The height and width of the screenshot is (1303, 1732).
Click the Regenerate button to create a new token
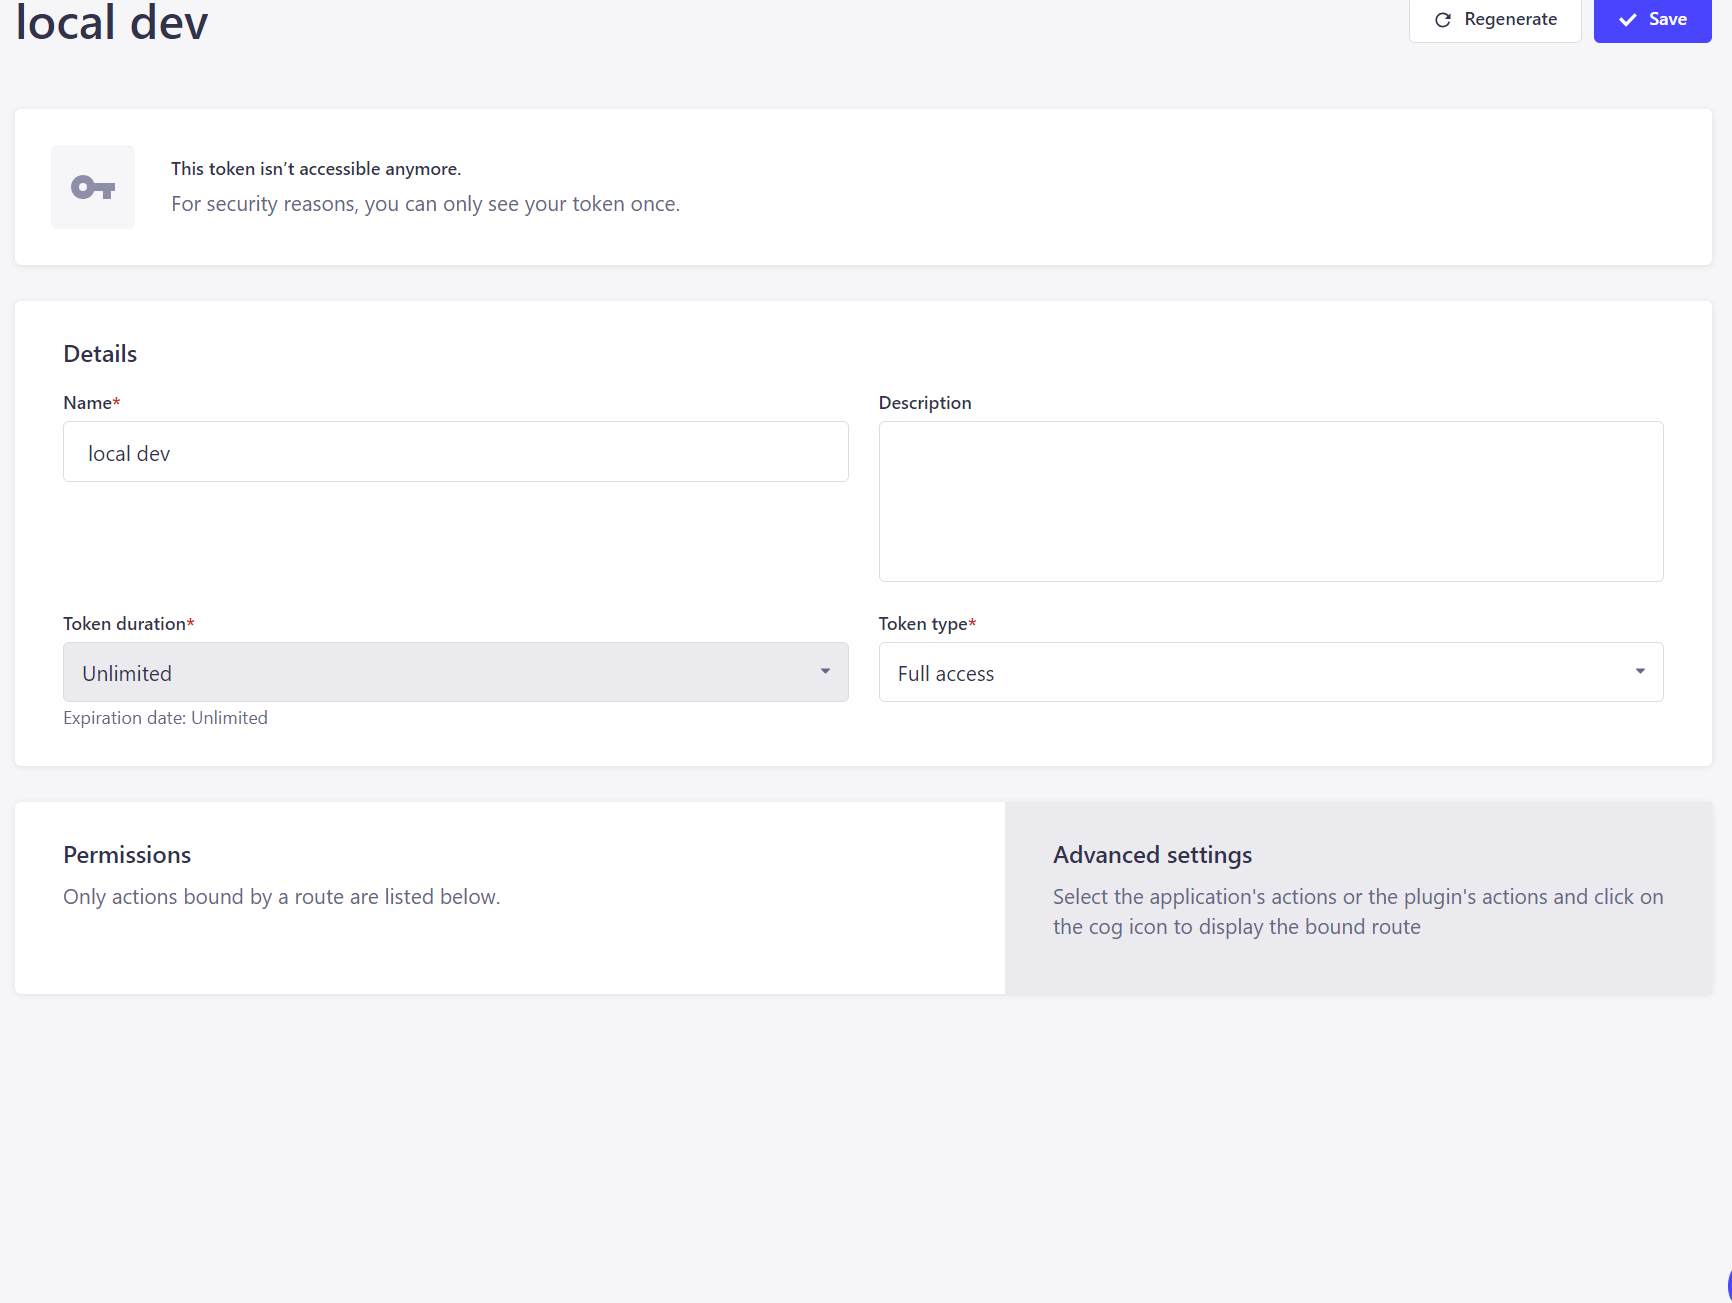point(1495,19)
